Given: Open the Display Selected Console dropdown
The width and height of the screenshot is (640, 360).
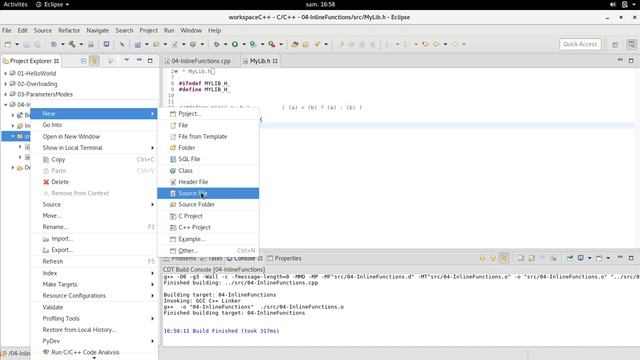Looking at the screenshot, I should tap(589, 258).
